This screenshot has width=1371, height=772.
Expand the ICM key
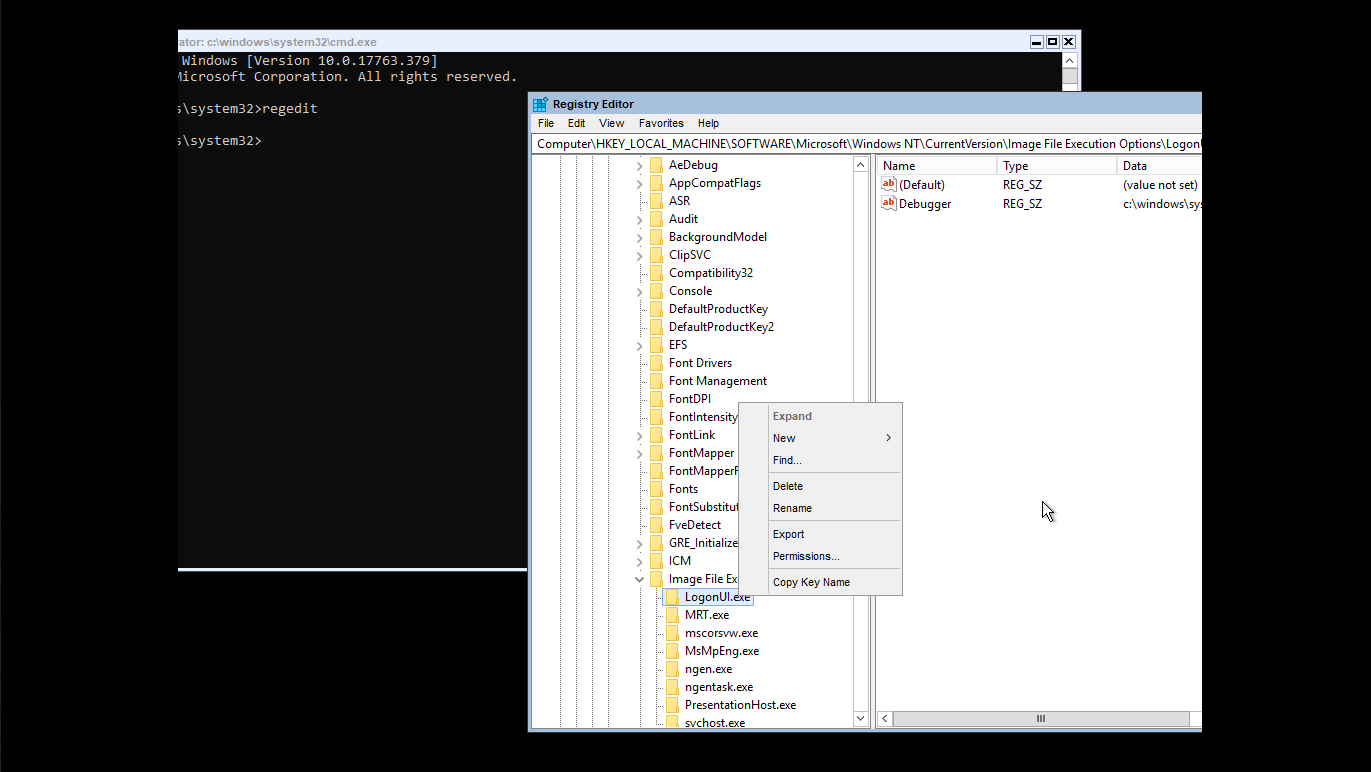tap(640, 561)
